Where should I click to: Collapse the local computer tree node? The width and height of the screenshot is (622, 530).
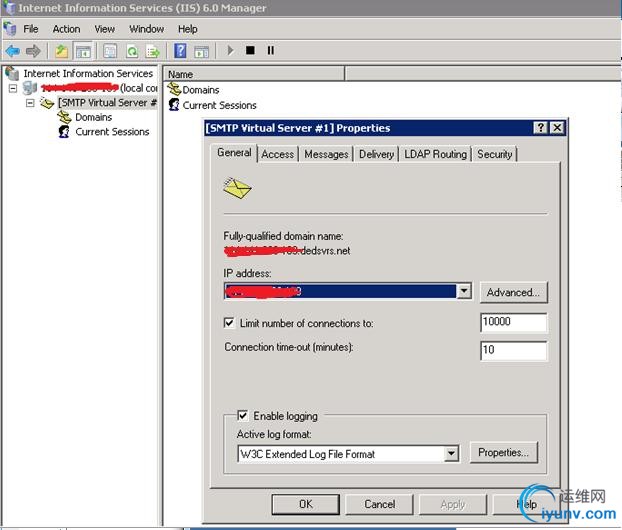click(13, 88)
